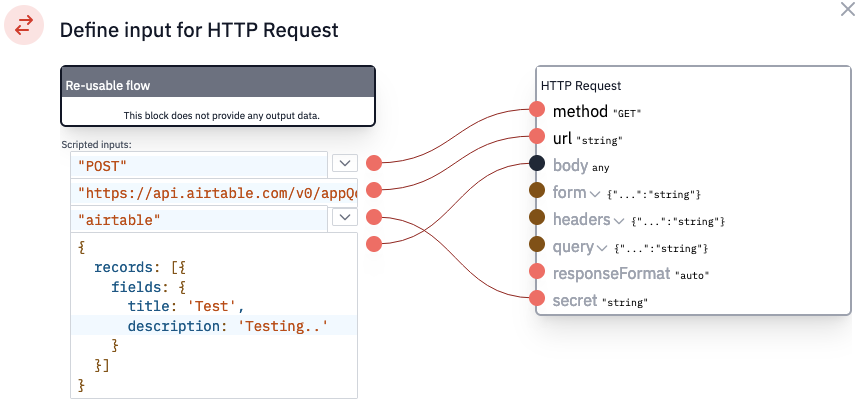Viewport: 856px width, 406px height.
Task: Expand the form parameter chevron
Action: 596,193
